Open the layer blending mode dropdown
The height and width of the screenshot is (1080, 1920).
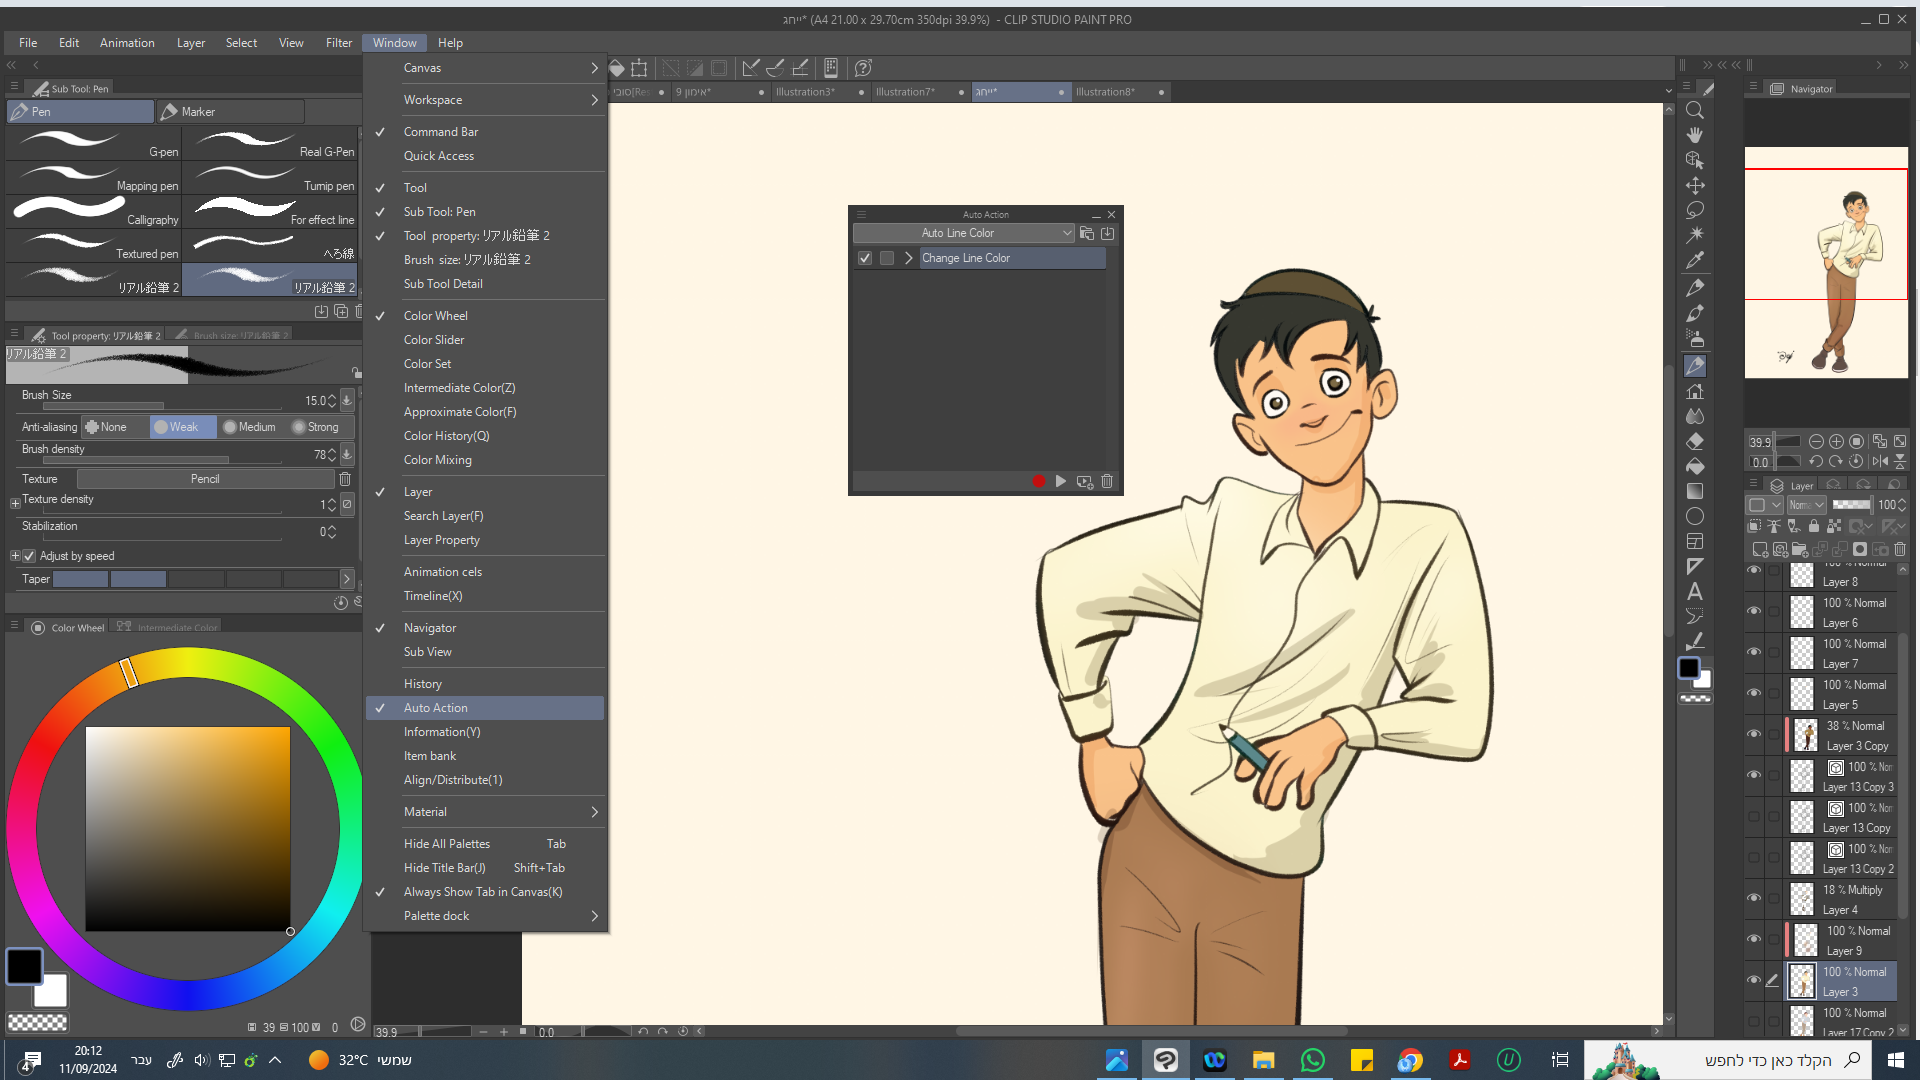[x=1807, y=505]
